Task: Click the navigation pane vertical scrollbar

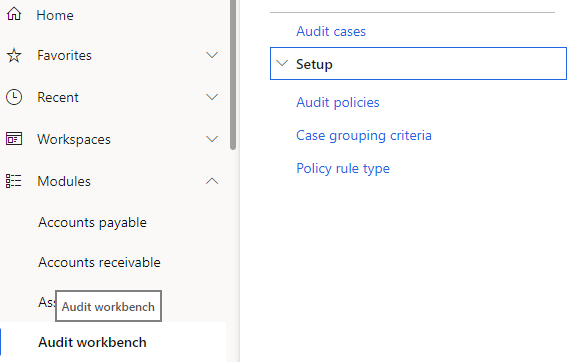Action: tap(233, 74)
